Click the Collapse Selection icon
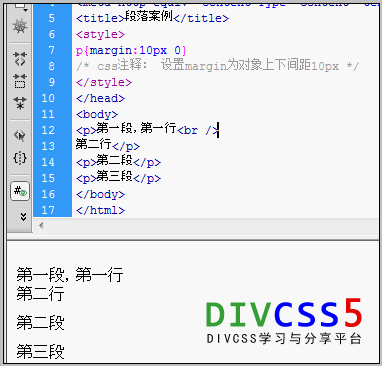 click(20, 81)
